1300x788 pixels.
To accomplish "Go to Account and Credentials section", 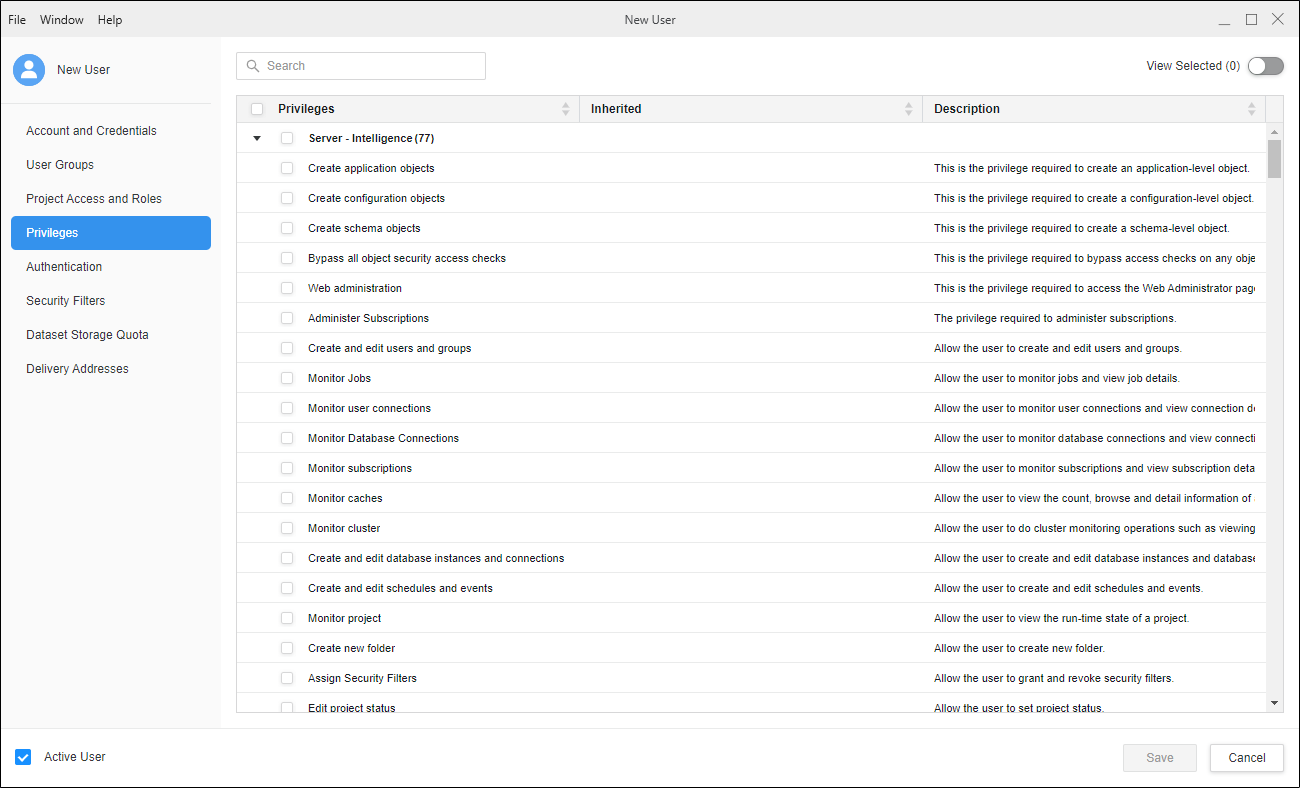I will [x=91, y=131].
